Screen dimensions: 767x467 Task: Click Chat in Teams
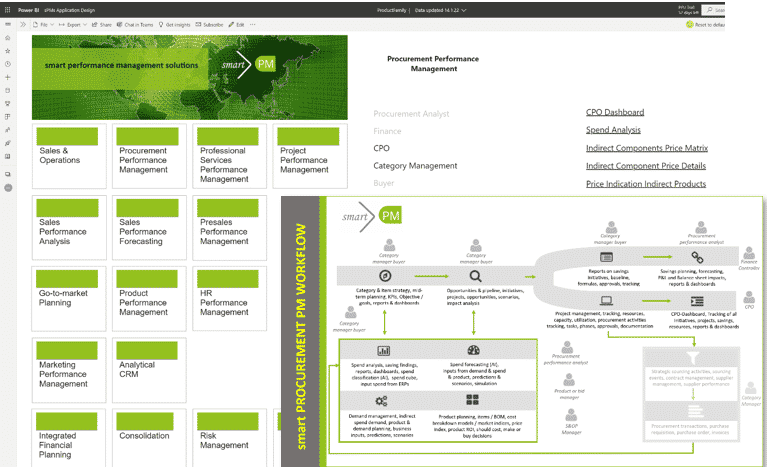(x=135, y=24)
